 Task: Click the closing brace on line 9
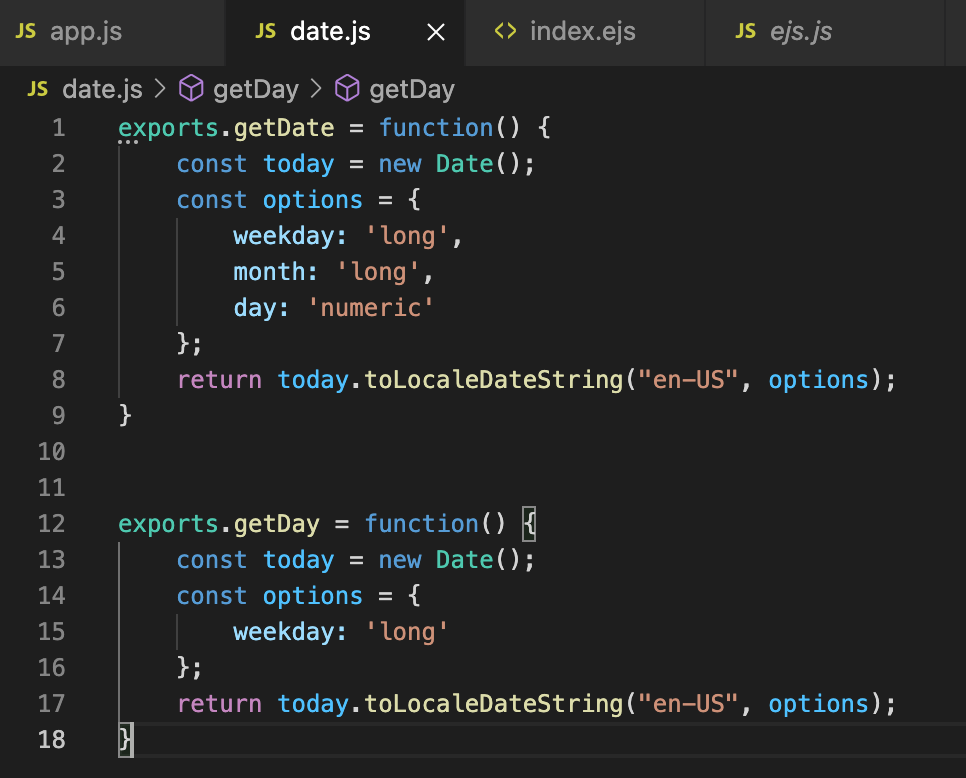click(125, 416)
